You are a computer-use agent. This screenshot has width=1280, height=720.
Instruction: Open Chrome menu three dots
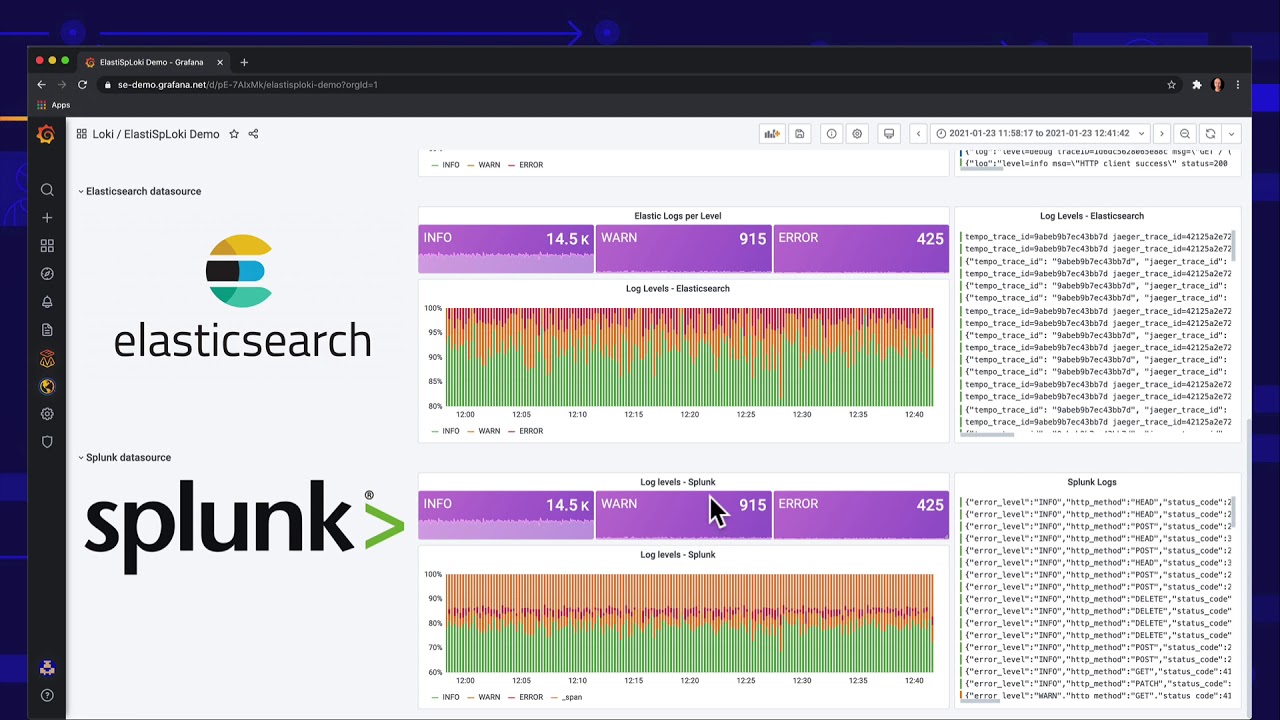[1238, 85]
